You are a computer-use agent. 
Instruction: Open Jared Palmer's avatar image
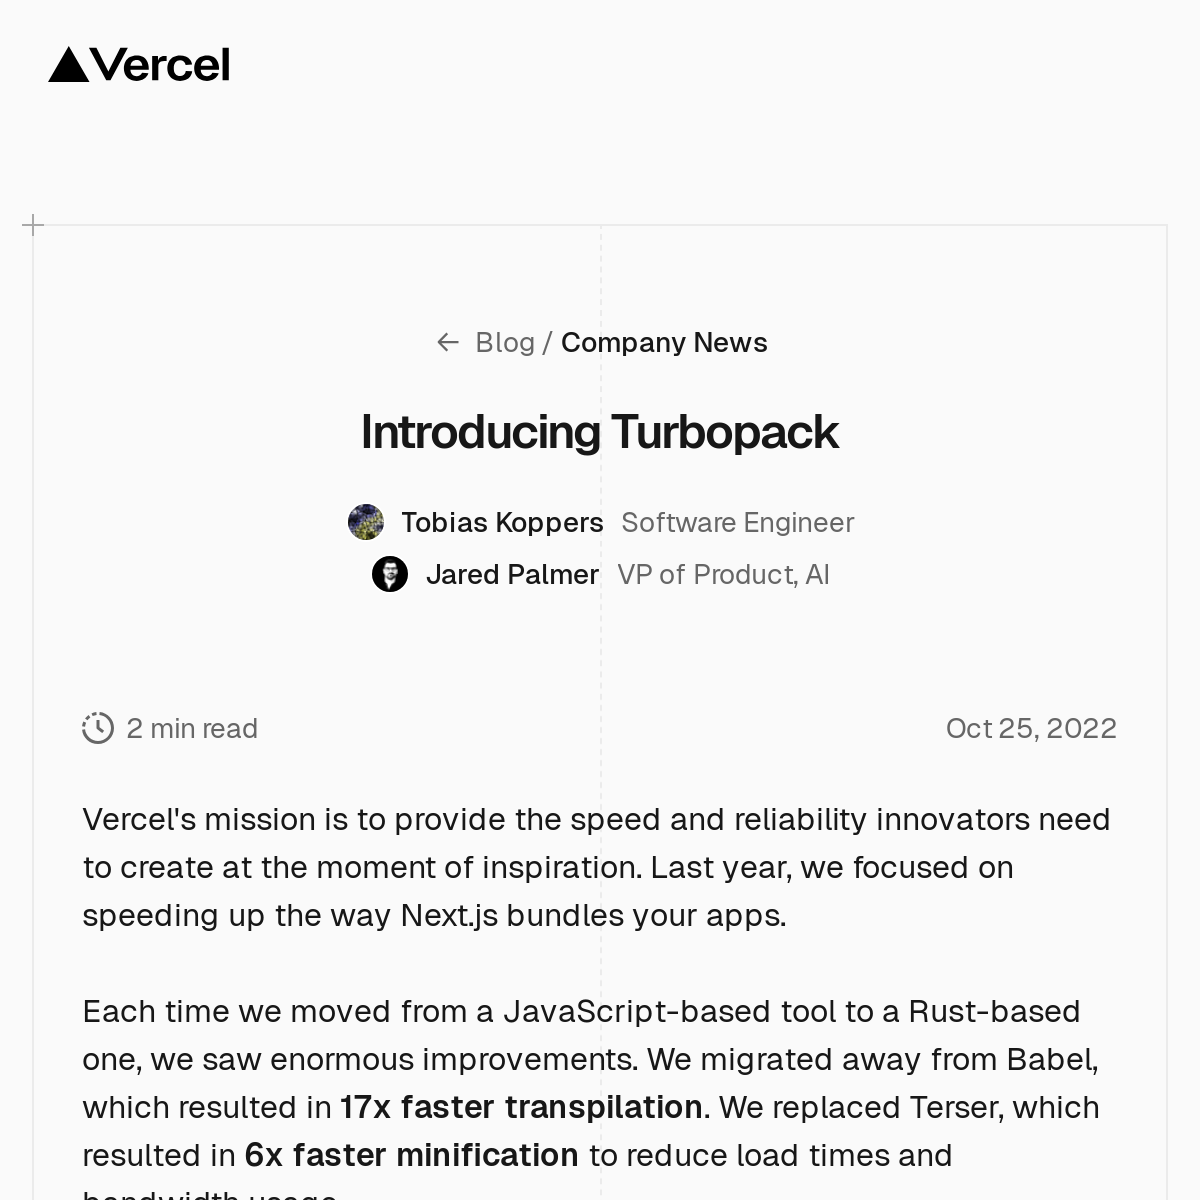(x=390, y=574)
